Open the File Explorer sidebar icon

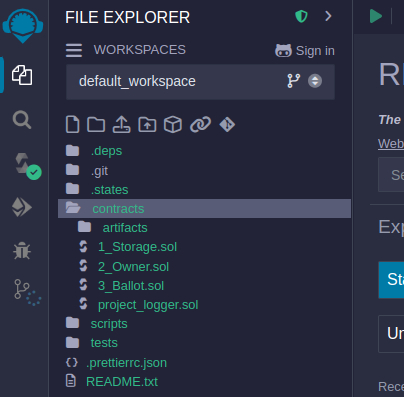point(22,75)
